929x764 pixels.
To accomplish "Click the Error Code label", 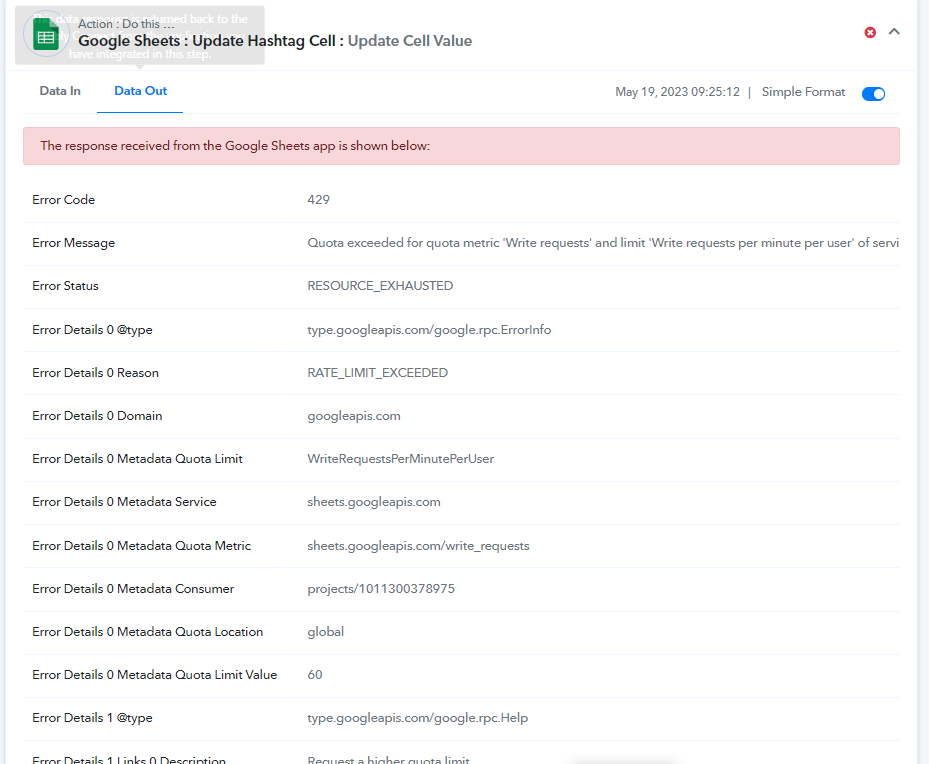I will click(x=63, y=200).
